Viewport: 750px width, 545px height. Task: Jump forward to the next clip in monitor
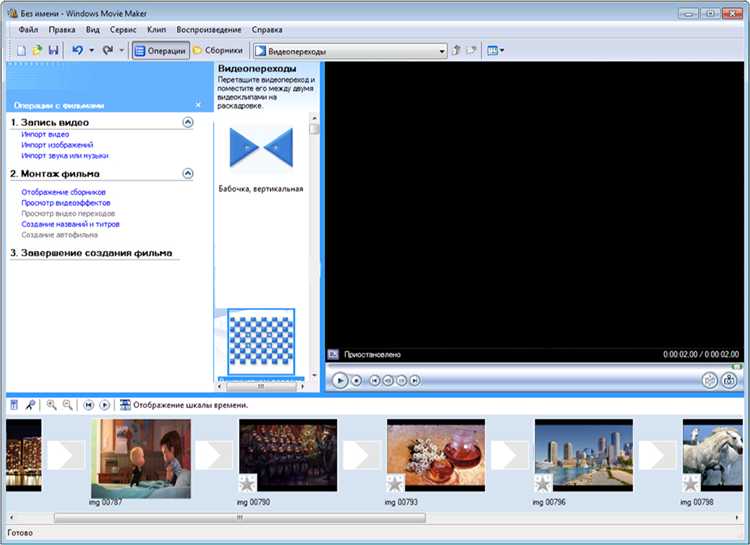click(415, 380)
